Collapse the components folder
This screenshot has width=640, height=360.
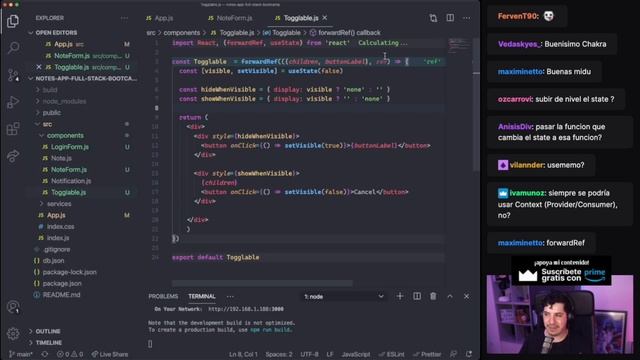(65, 136)
